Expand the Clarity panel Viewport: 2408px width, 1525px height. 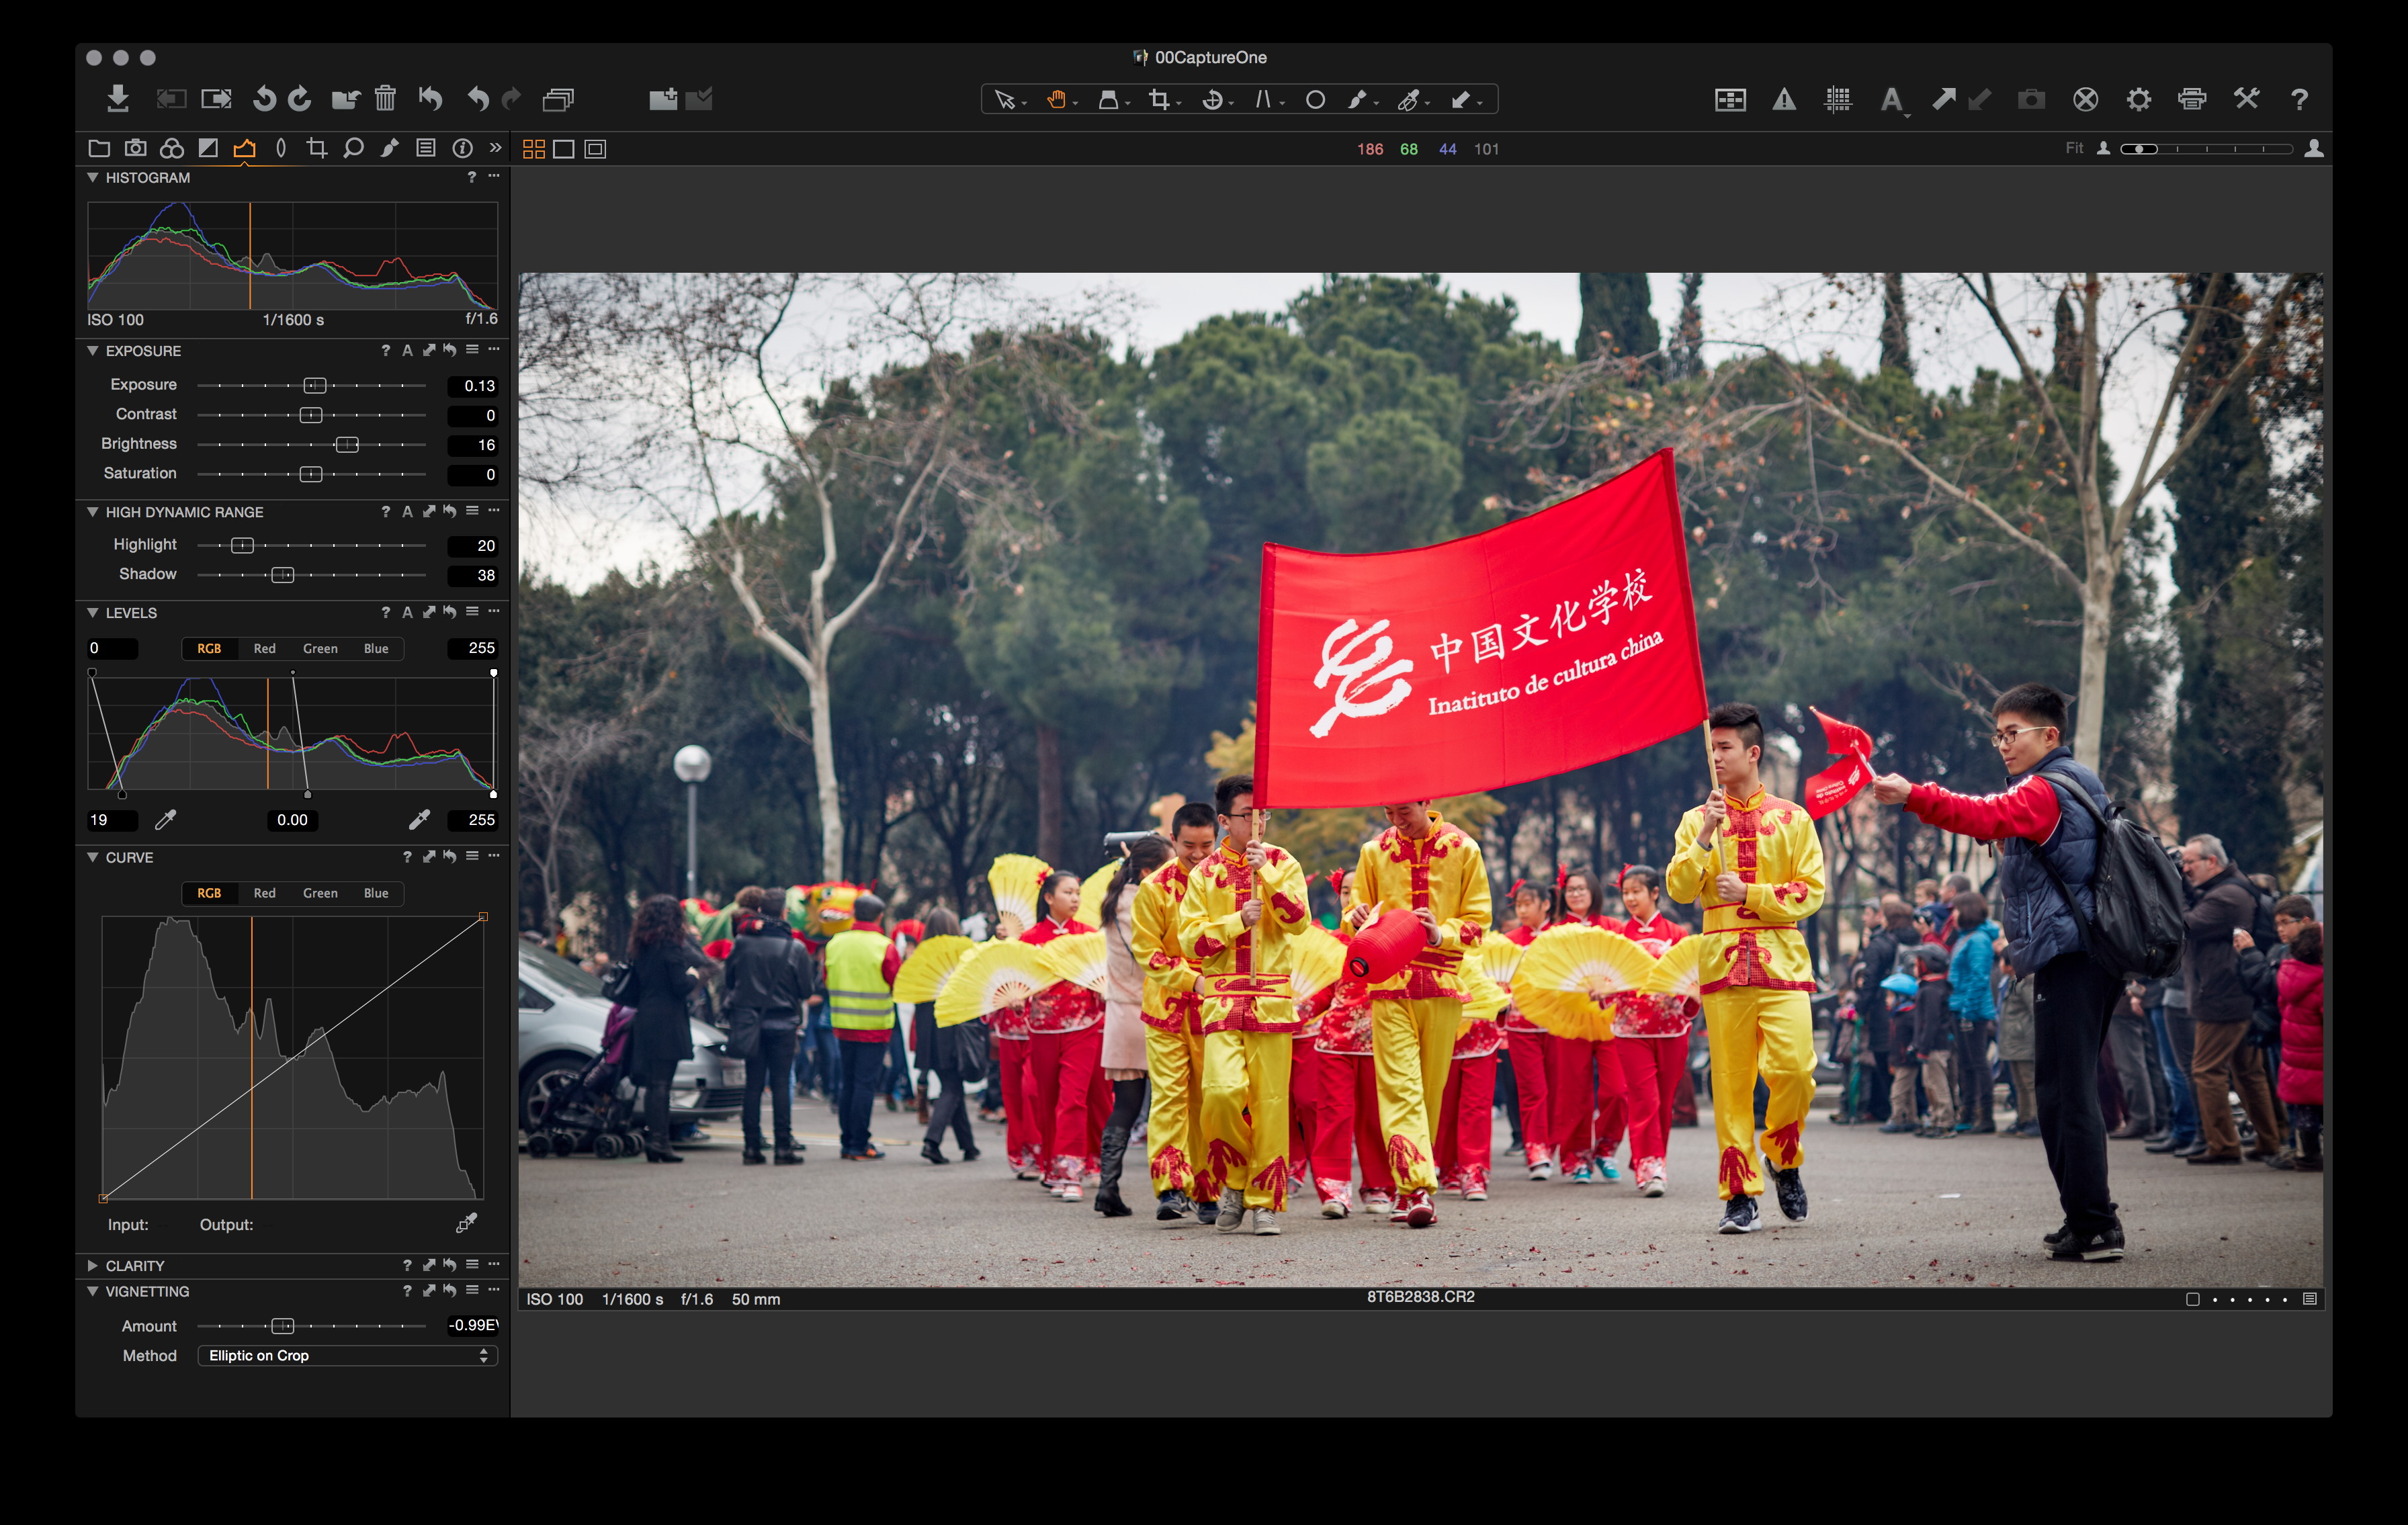pos(93,1265)
